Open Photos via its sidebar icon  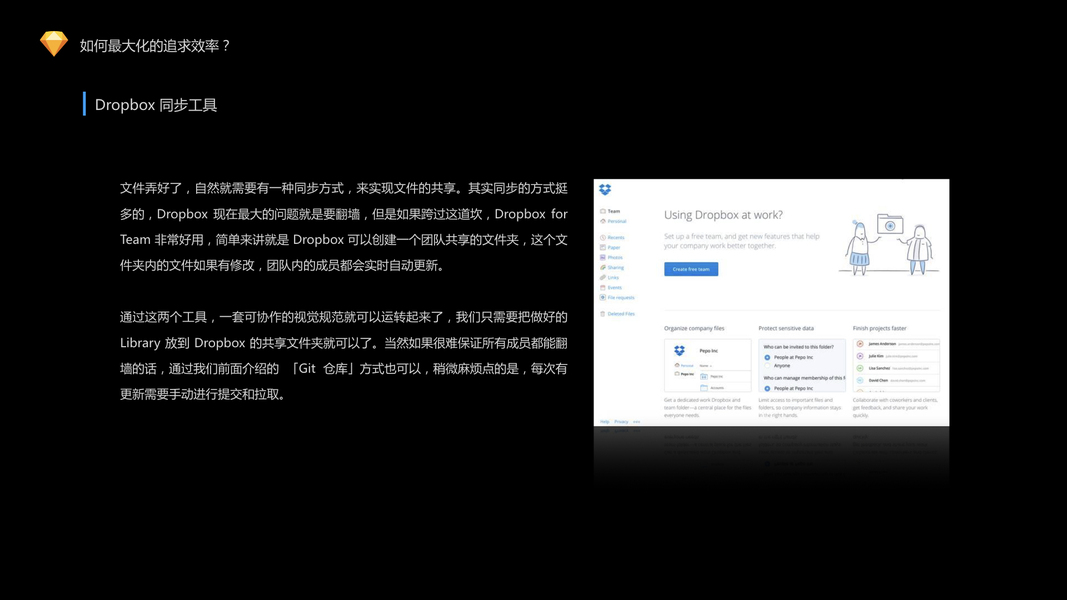tap(603, 257)
